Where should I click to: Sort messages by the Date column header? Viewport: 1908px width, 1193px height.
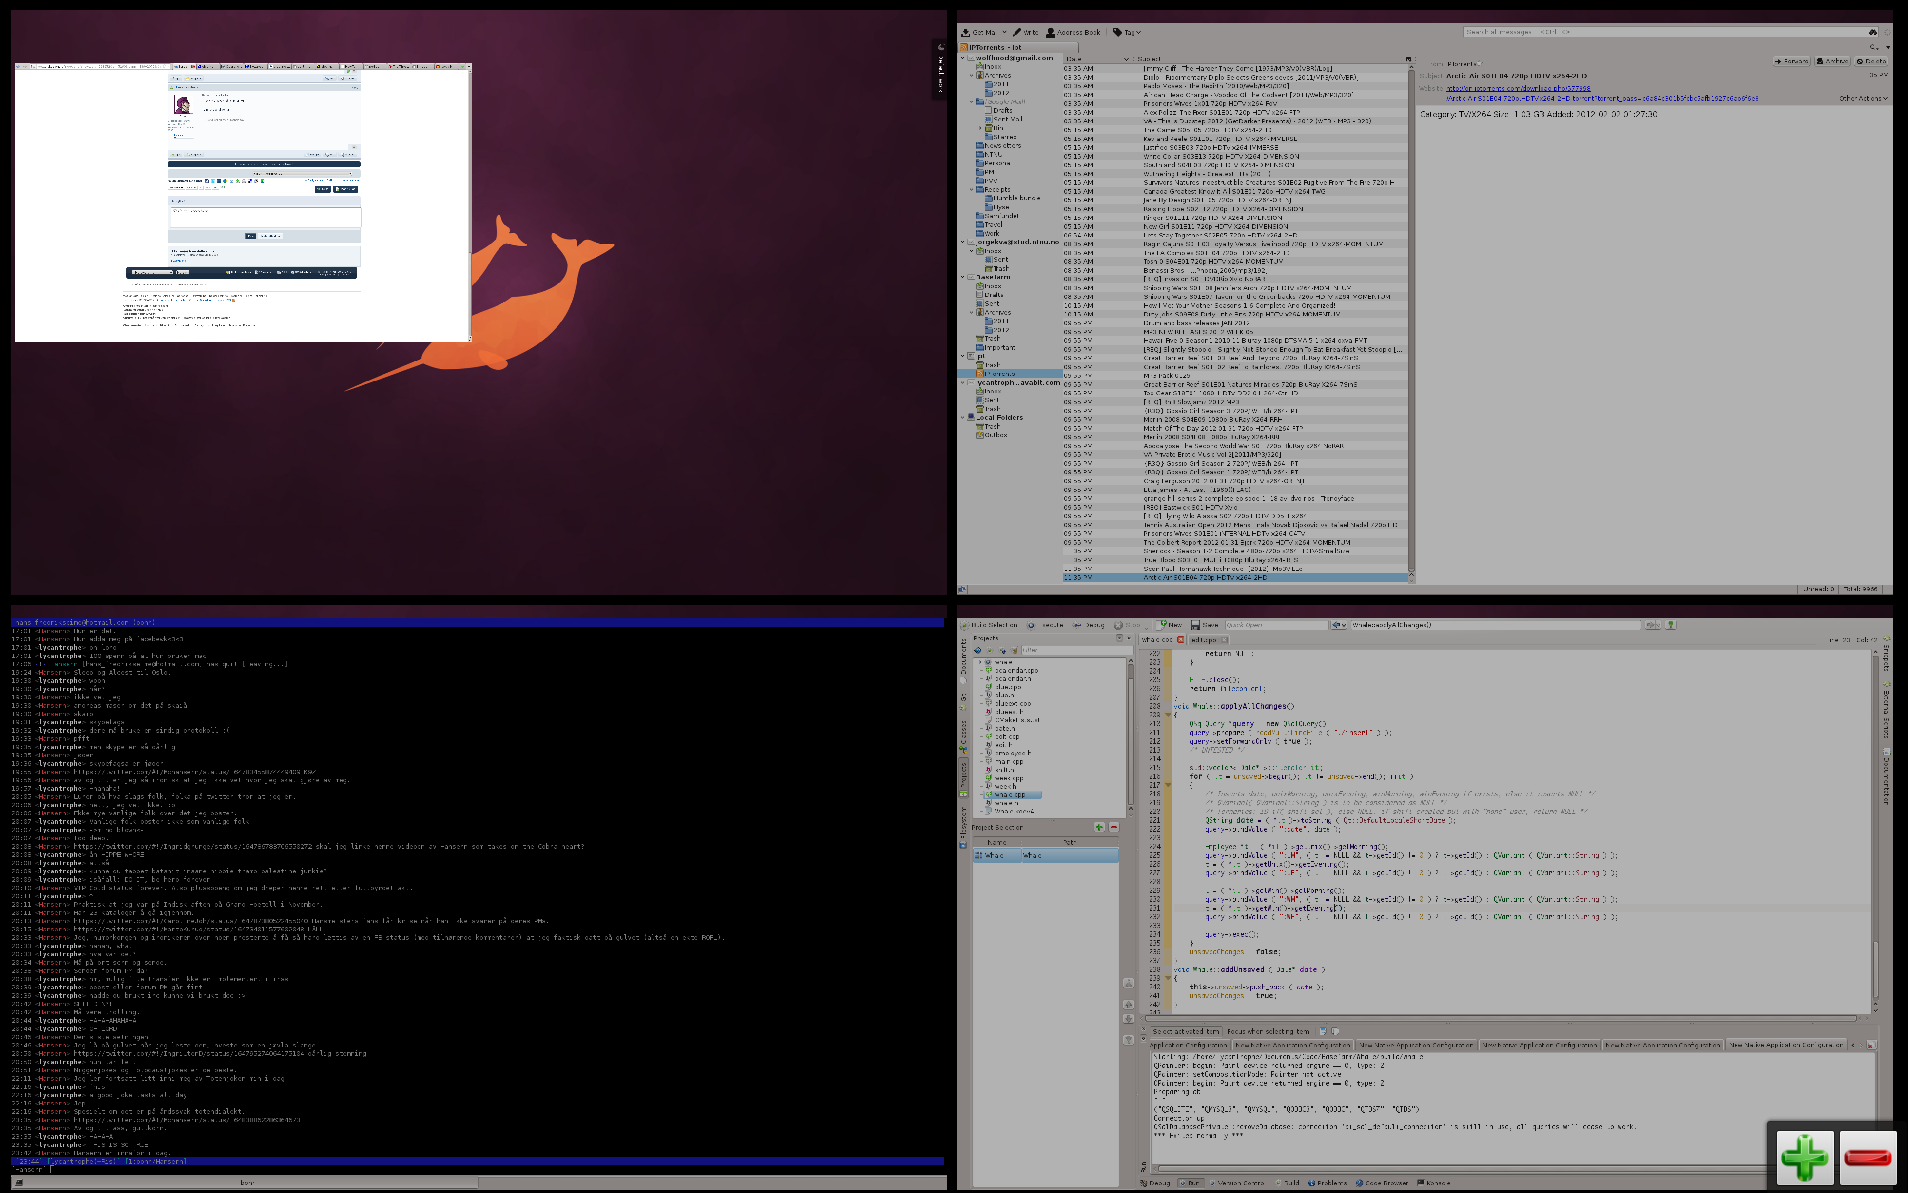tap(1097, 59)
